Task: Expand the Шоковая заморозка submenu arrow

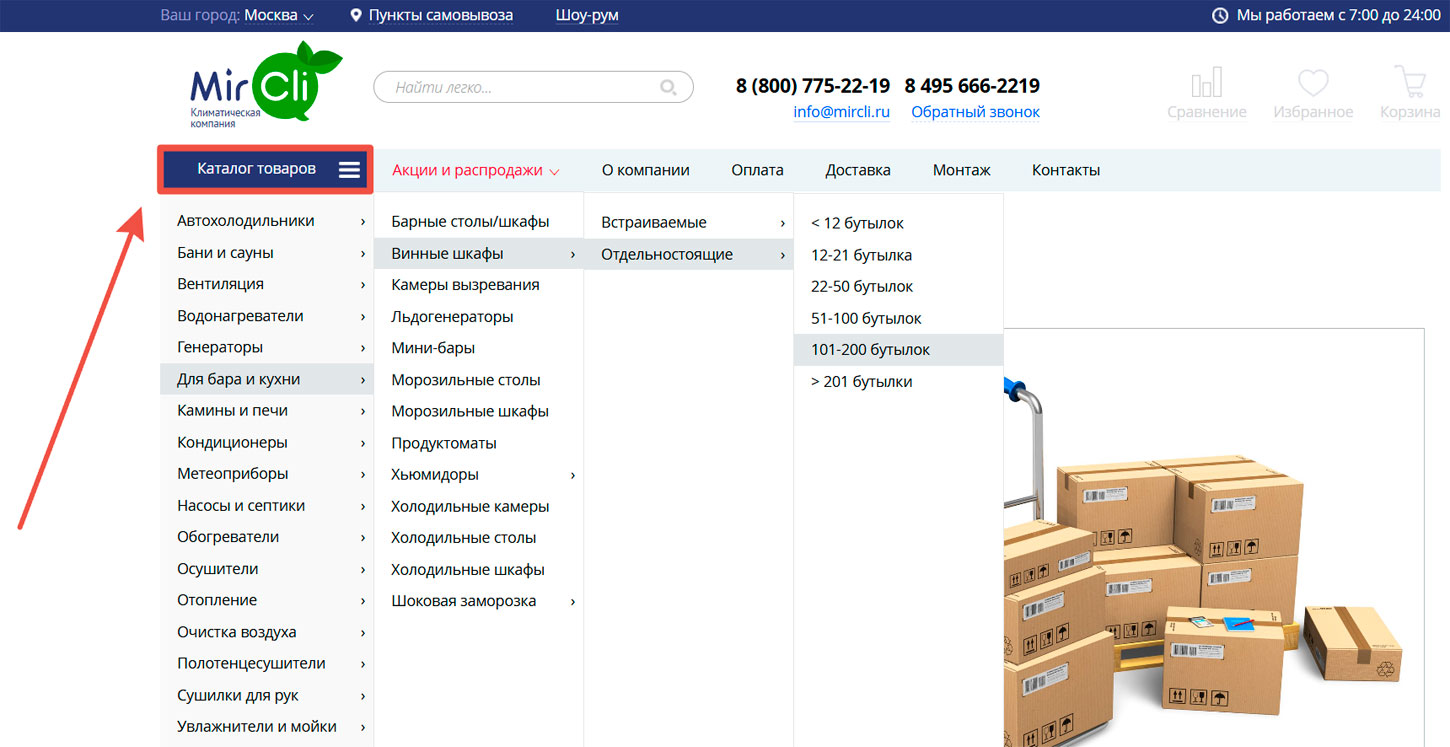Action: (x=573, y=602)
